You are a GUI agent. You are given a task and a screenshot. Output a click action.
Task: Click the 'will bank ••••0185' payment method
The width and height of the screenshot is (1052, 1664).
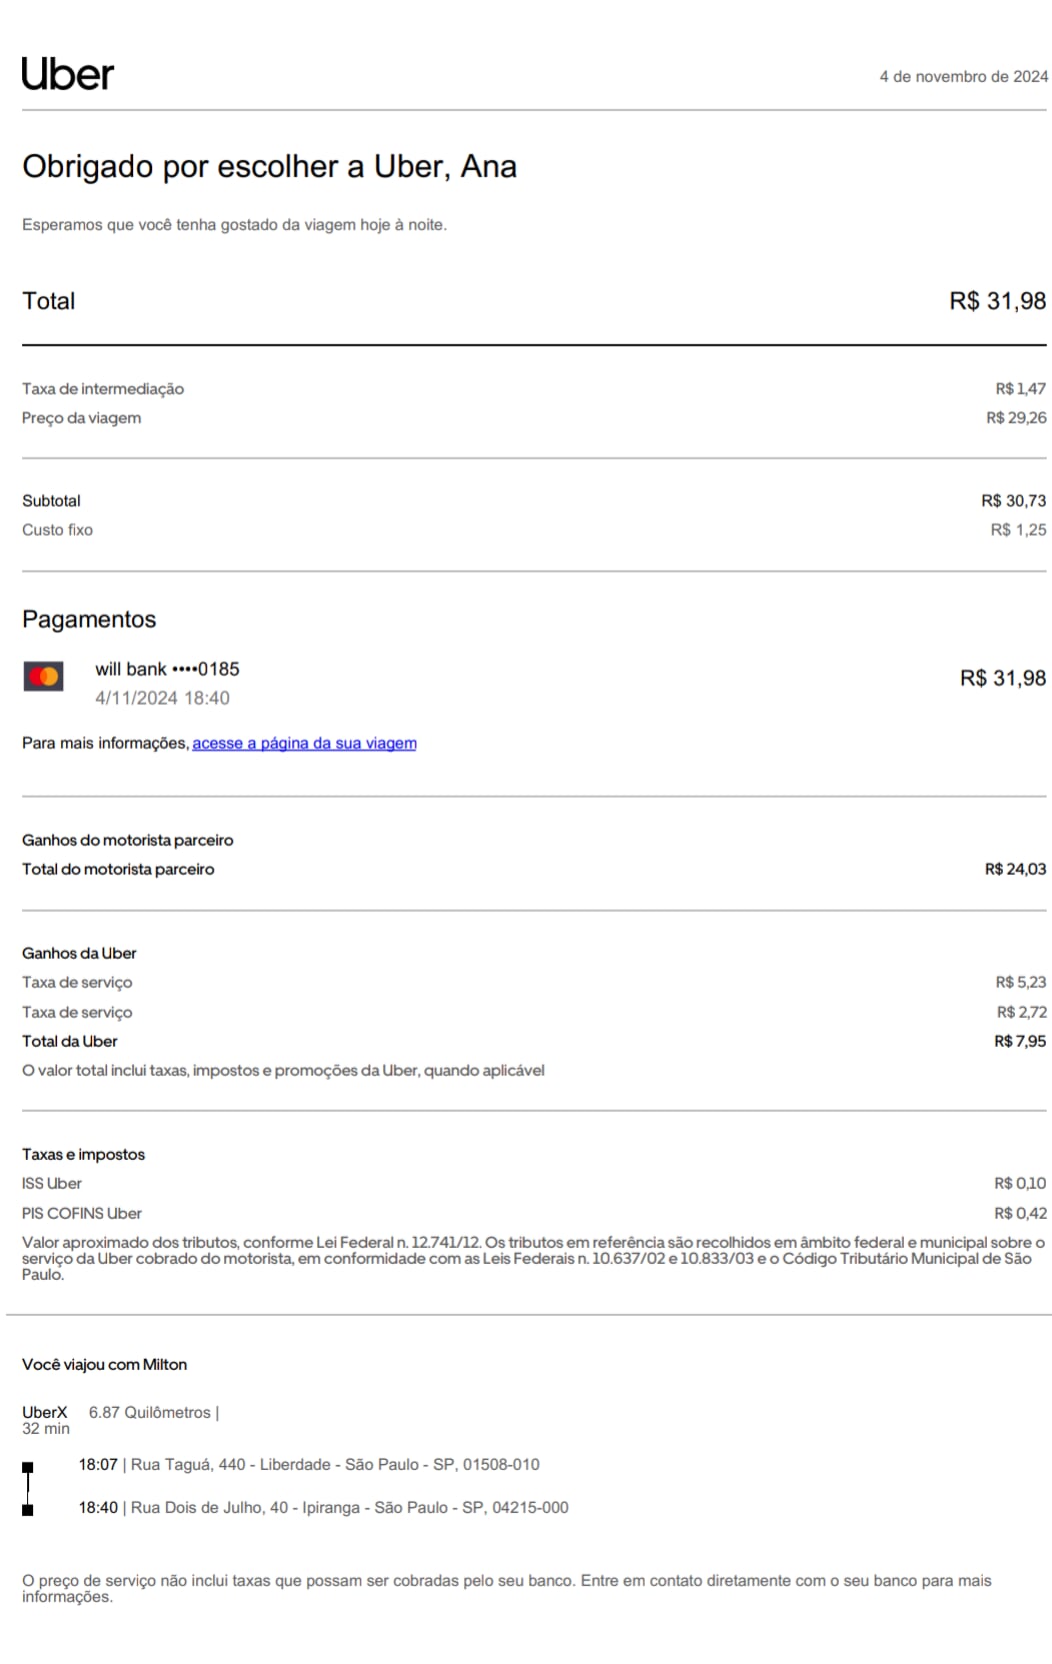coord(167,669)
